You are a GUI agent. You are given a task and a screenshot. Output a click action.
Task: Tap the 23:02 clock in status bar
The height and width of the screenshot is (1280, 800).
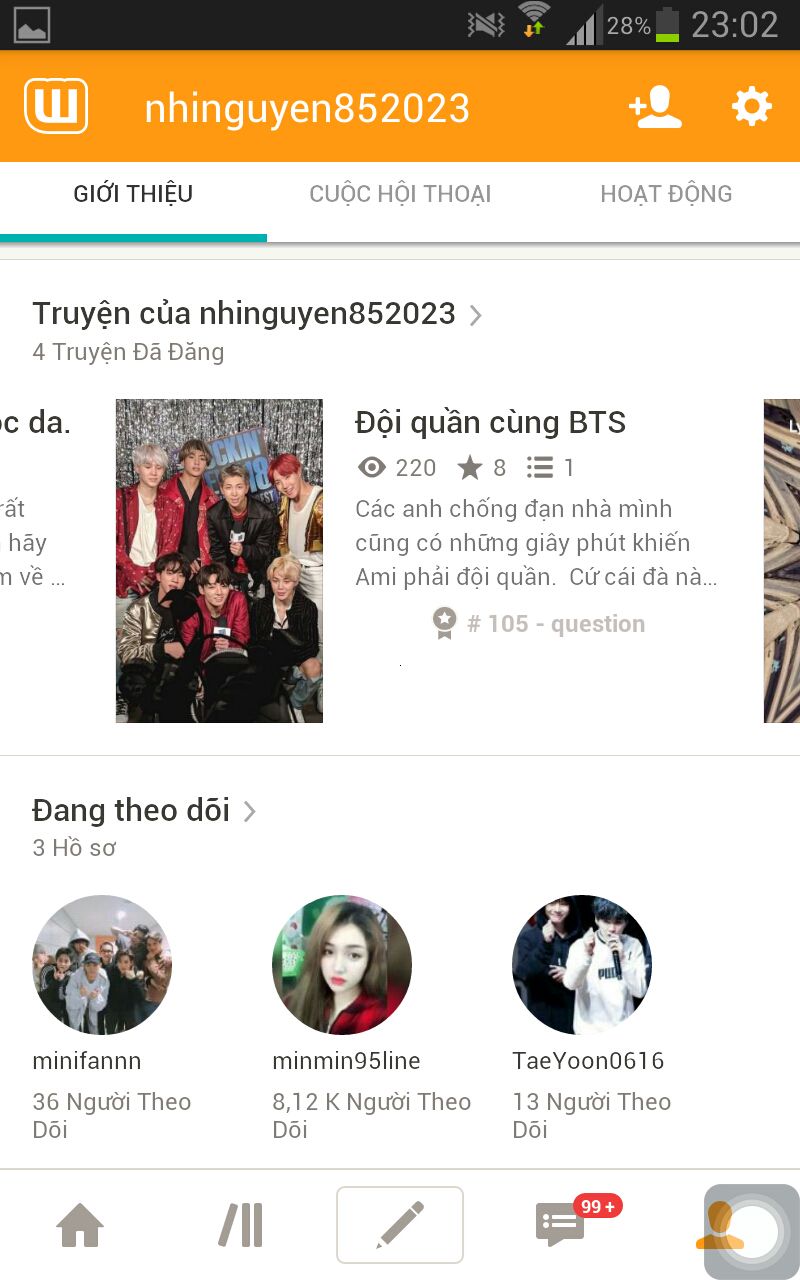pyautogui.click(x=735, y=25)
